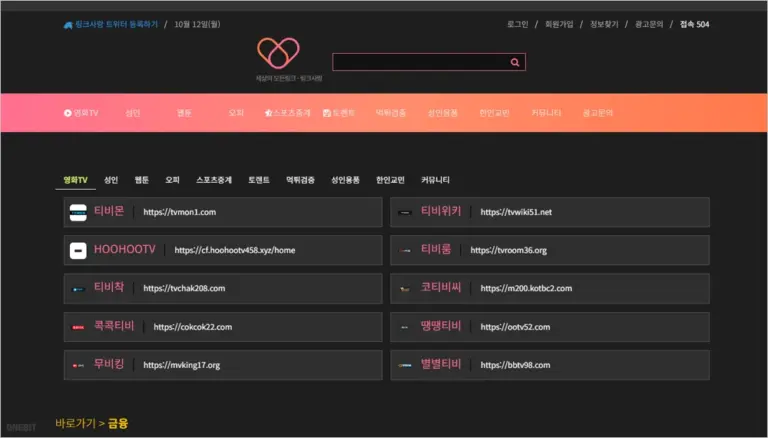768x438 pixels.
Task: Click the URL https://ootv52.com
Action: pos(515,327)
